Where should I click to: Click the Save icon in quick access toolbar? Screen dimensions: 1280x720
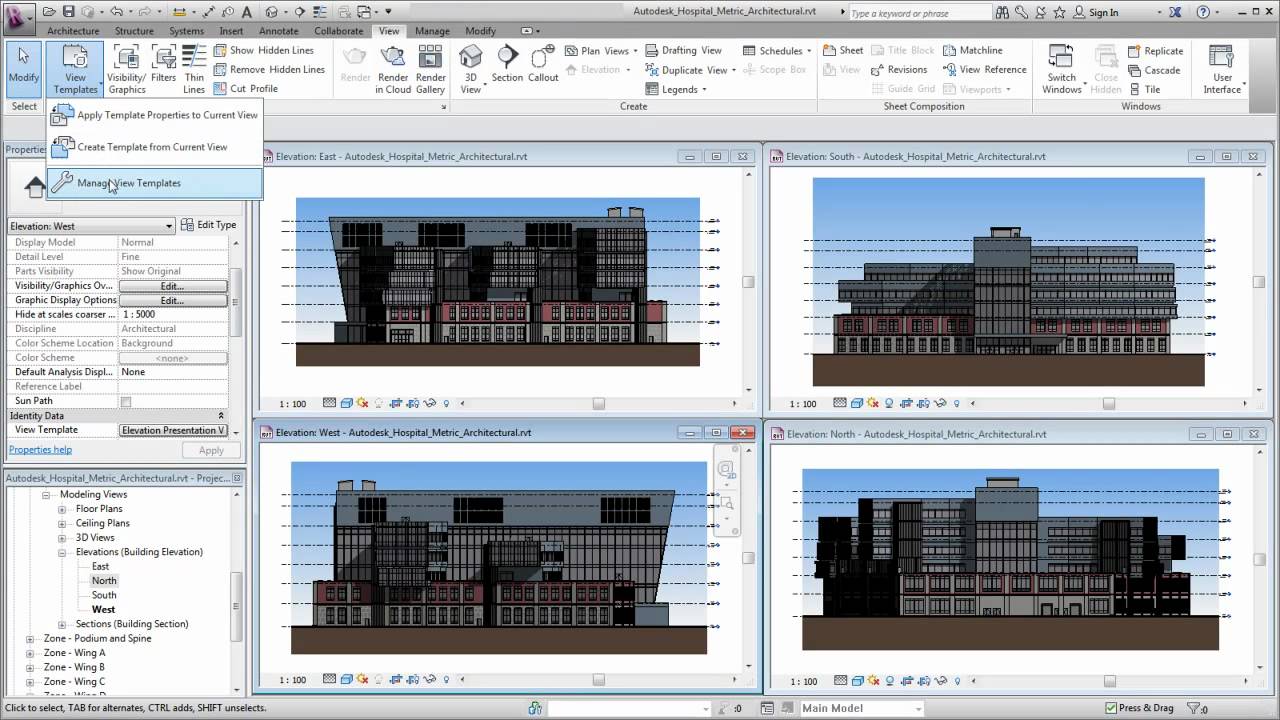[x=68, y=12]
